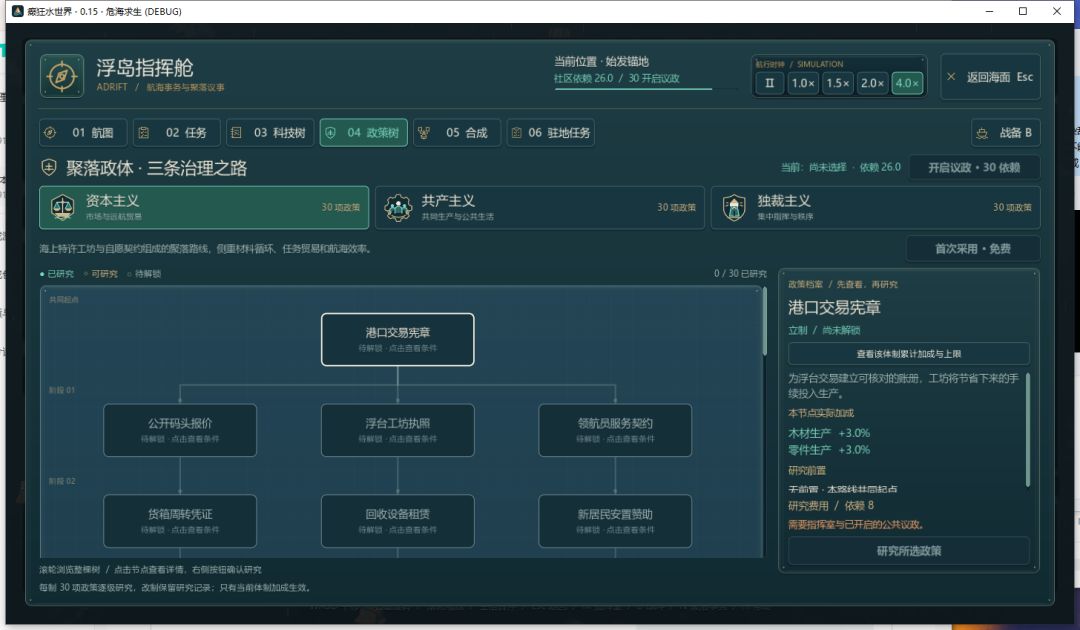Select the 浮台工坊执照 policy node
1080x630 pixels.
pos(397,430)
